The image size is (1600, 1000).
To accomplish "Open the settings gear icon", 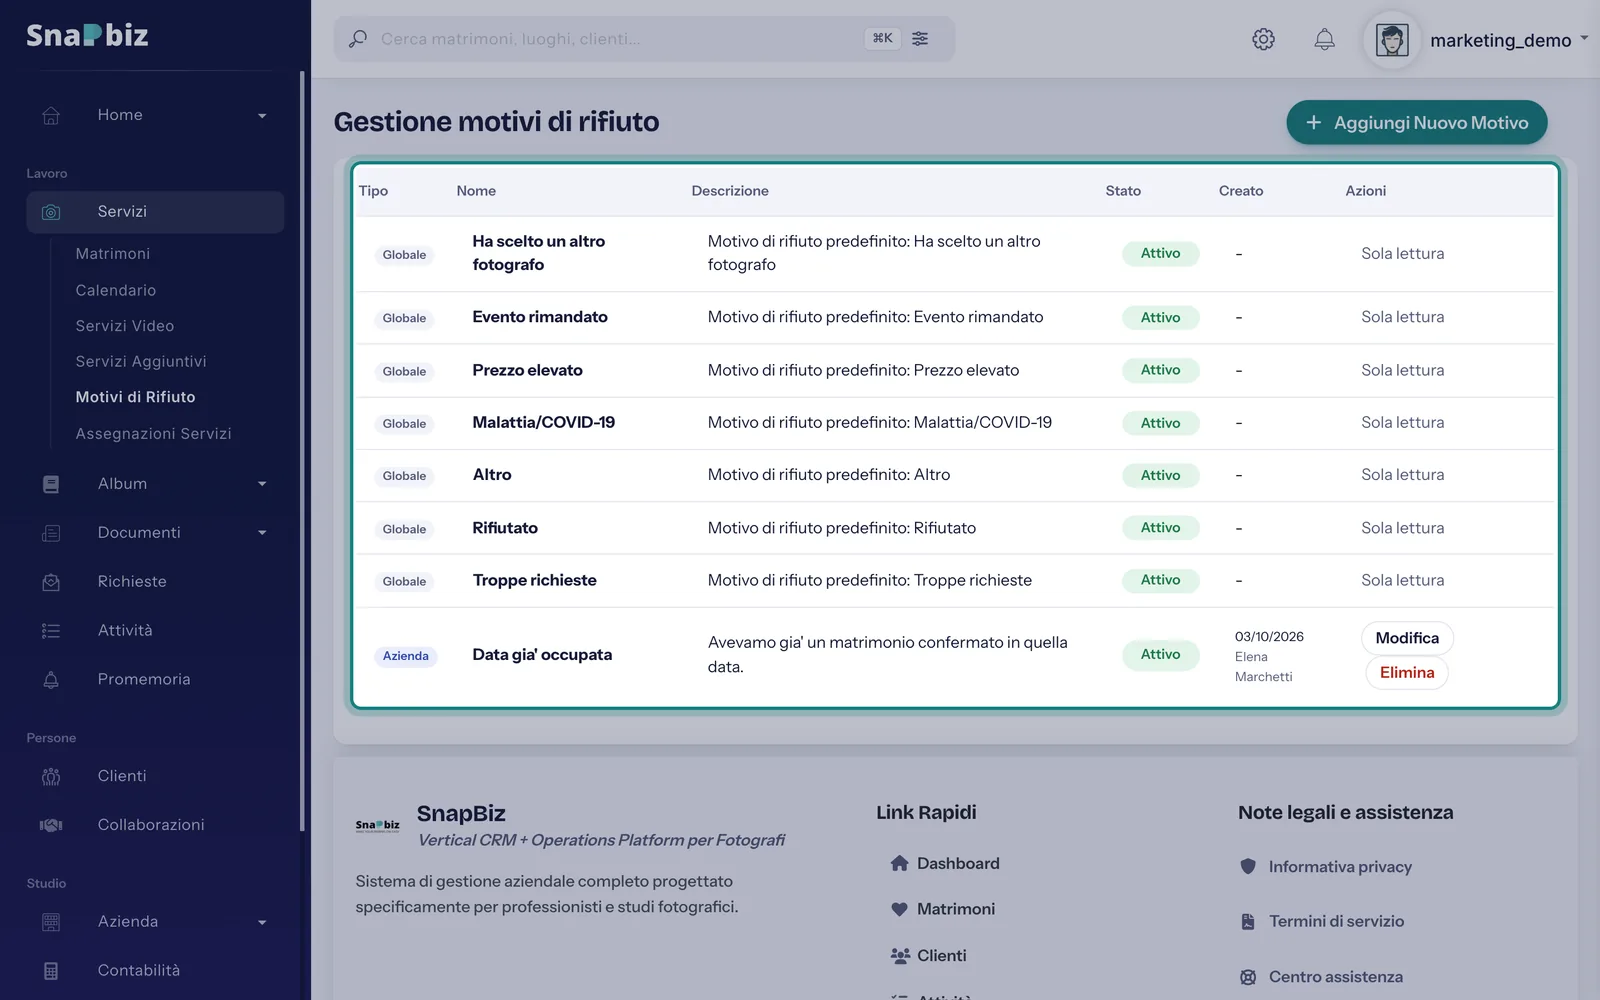I will point(1263,39).
